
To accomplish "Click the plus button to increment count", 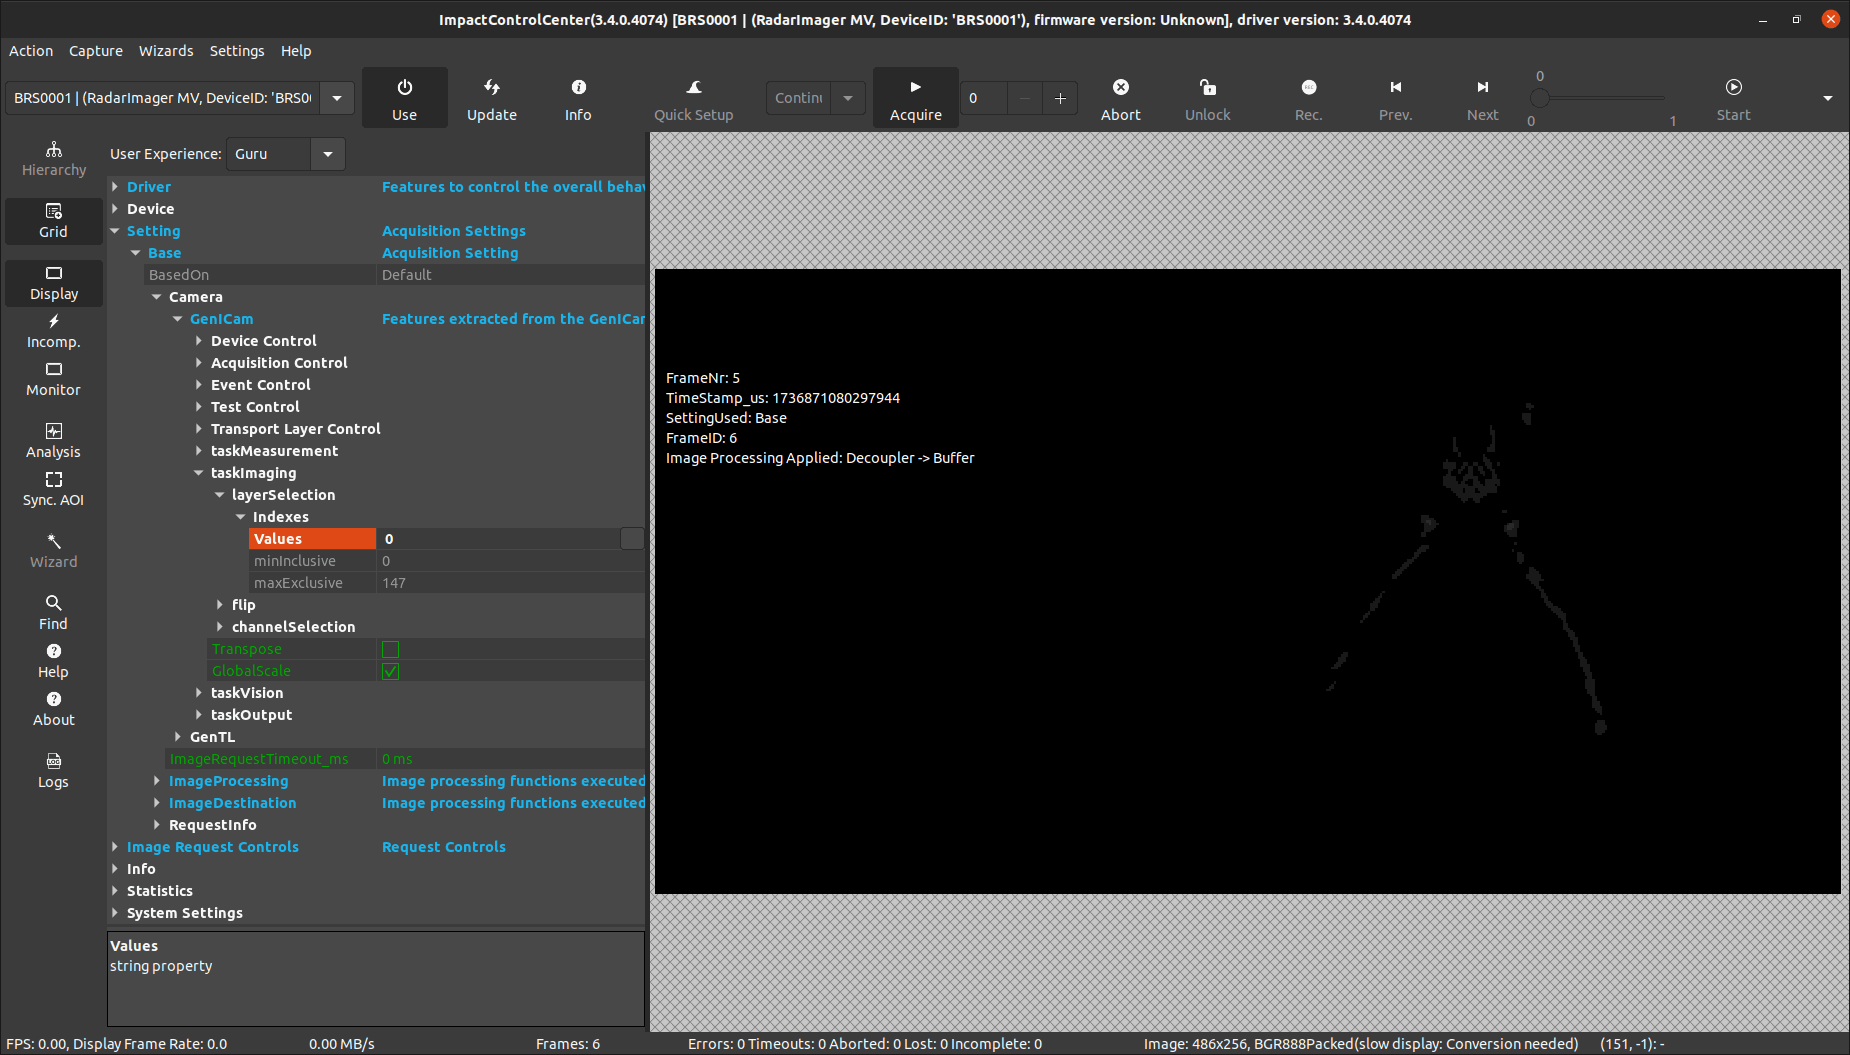I will [1060, 98].
